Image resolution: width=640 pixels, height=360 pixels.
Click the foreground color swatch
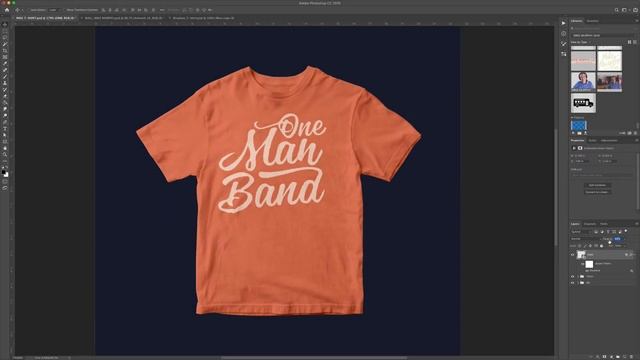click(x=4, y=172)
